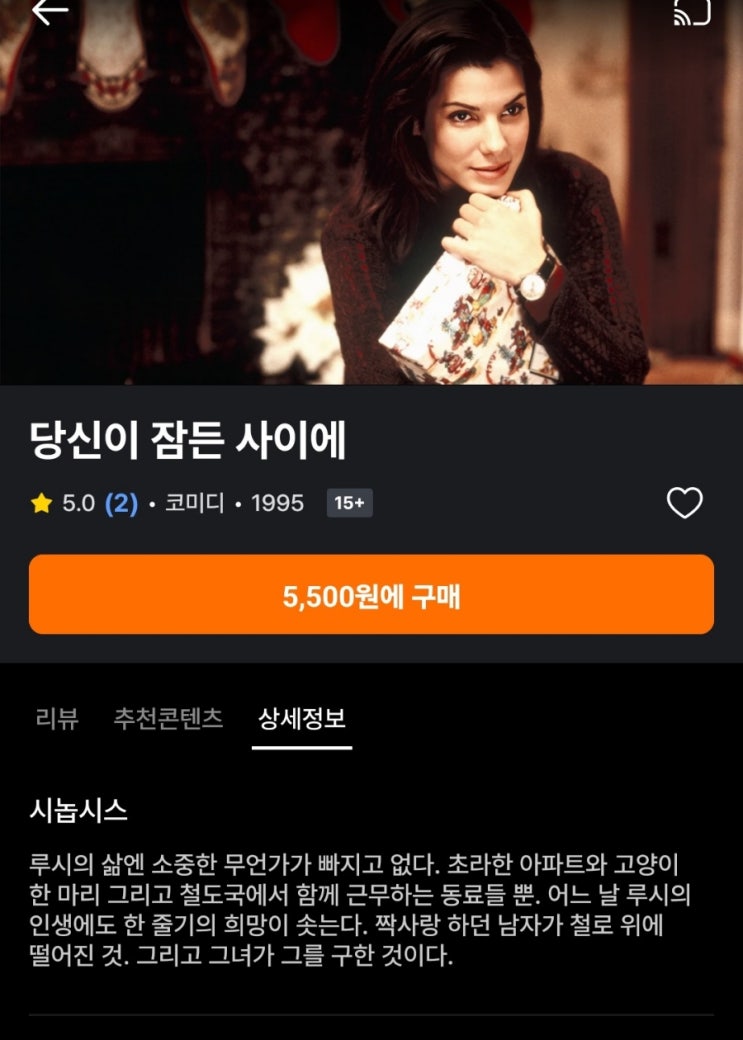Select the 코미디 genre label

(195, 503)
